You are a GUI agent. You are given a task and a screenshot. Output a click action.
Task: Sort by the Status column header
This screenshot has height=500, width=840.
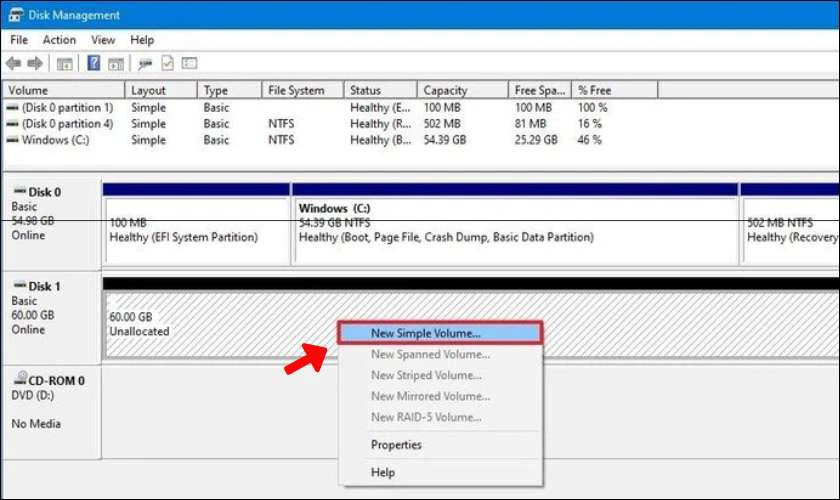[380, 90]
